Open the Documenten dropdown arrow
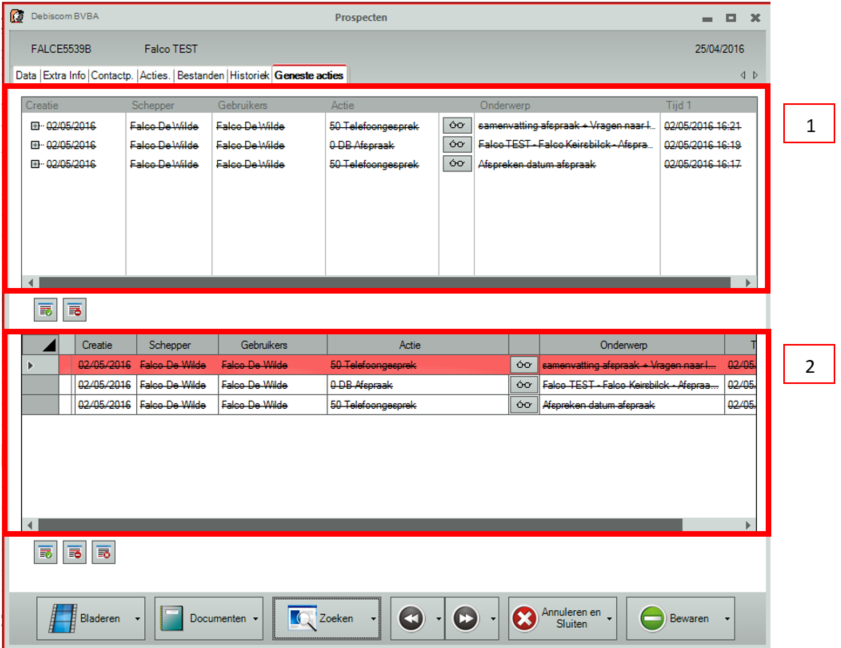 pos(255,619)
